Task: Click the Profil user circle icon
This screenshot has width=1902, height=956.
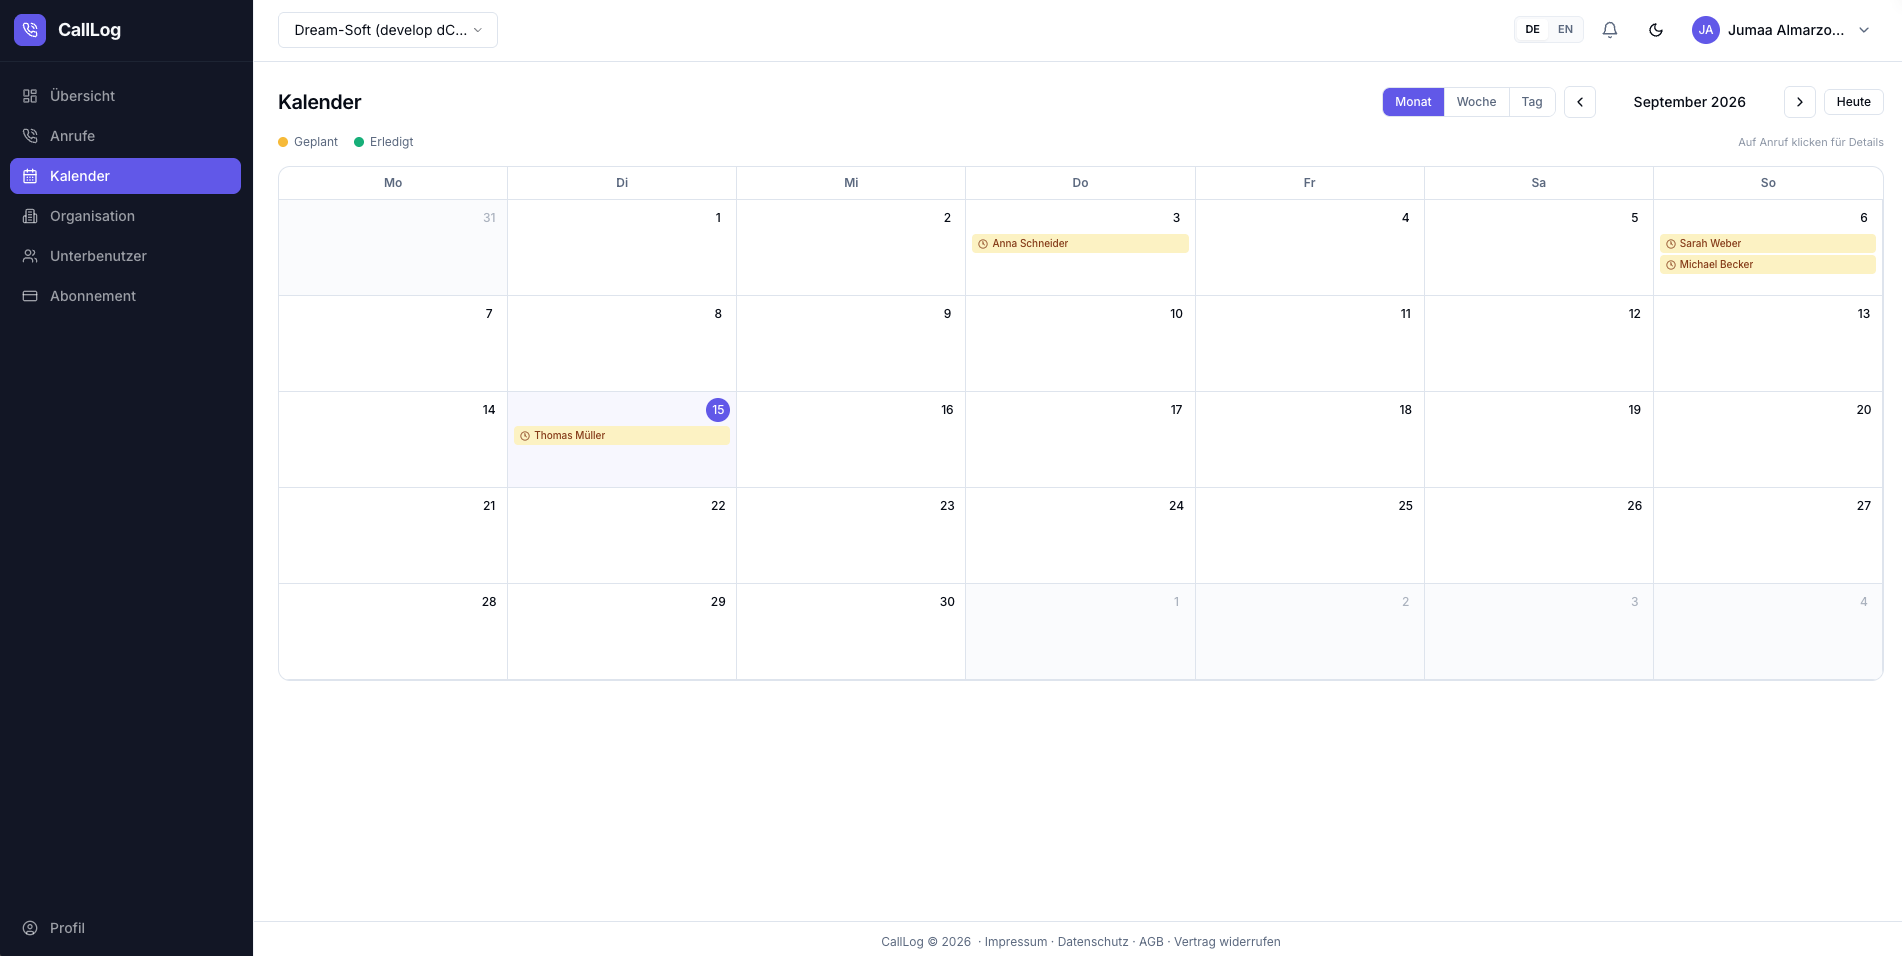Action: (x=30, y=928)
